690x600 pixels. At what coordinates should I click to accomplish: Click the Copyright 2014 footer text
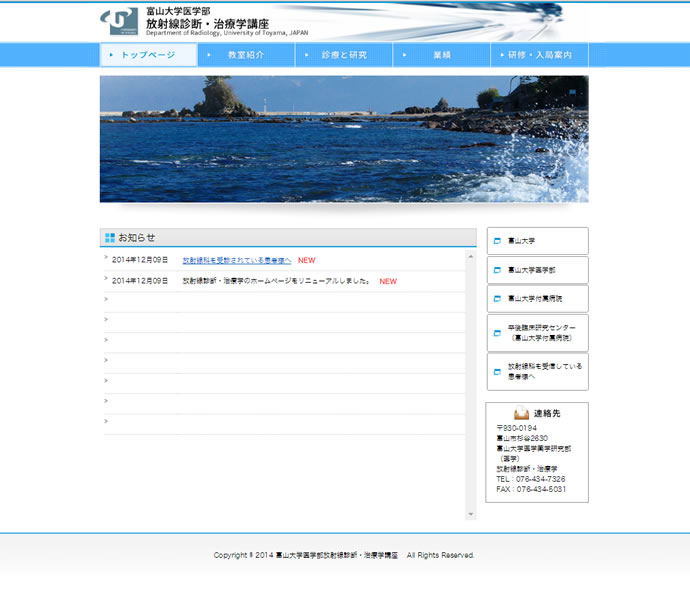[344, 555]
